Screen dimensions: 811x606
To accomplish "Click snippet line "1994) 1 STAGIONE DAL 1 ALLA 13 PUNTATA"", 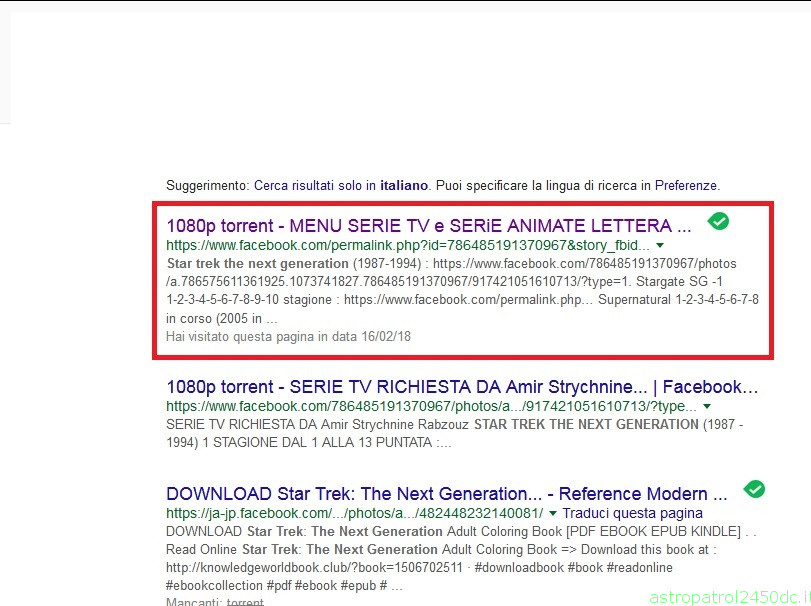I will pos(308,443).
